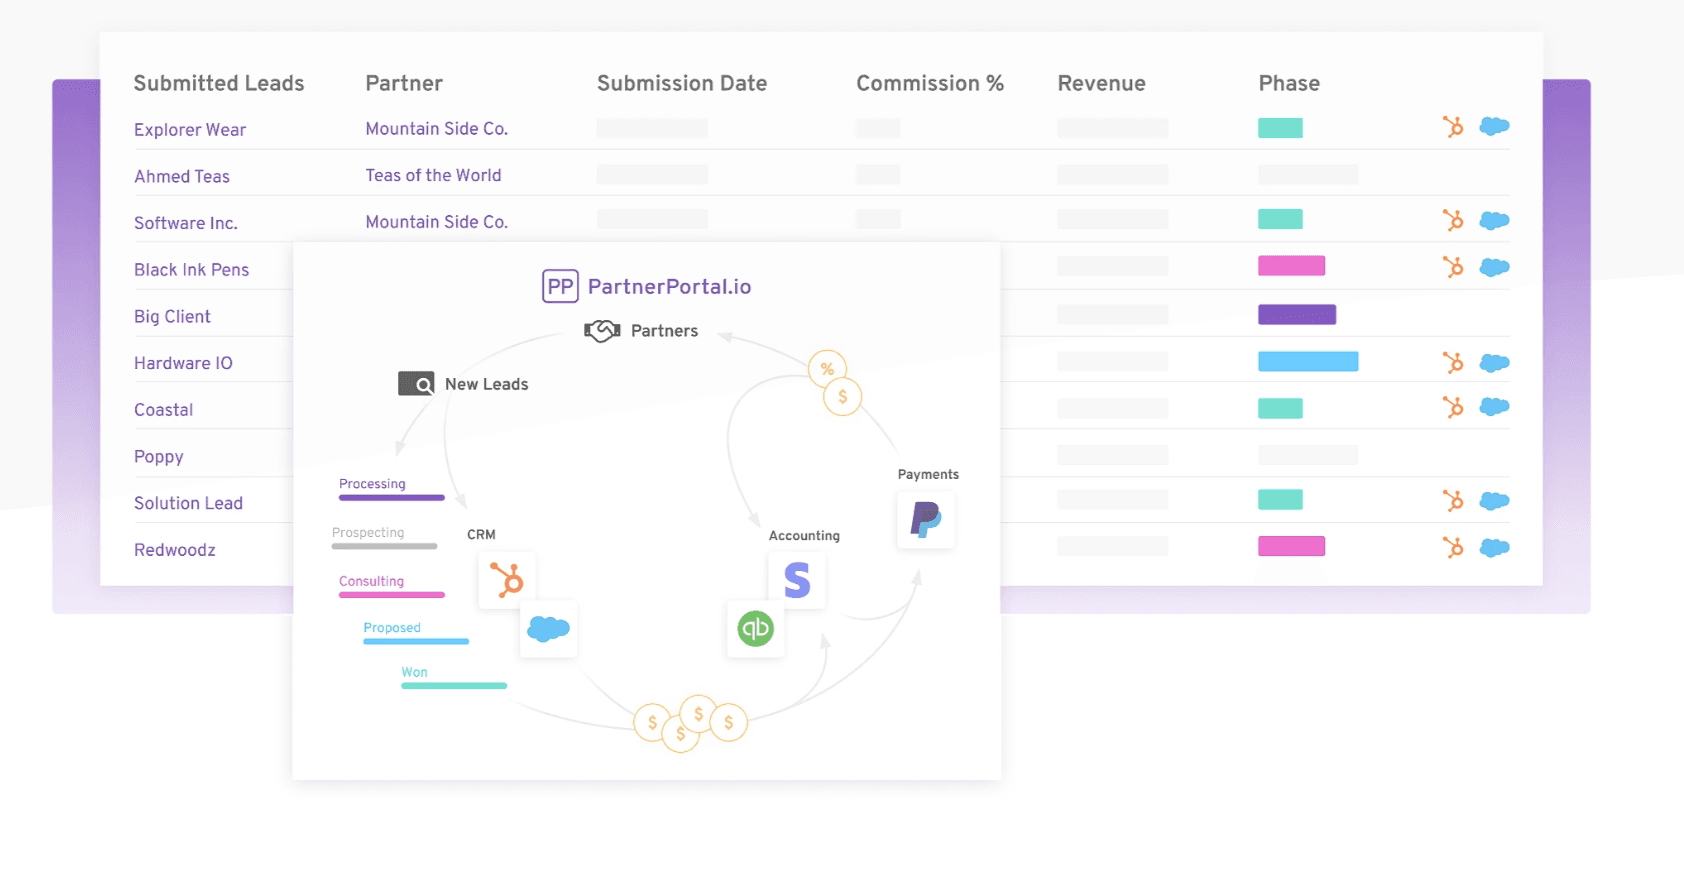Viewport: 1684px width, 890px height.
Task: Click the Submitted Leads column header
Action: click(x=219, y=83)
